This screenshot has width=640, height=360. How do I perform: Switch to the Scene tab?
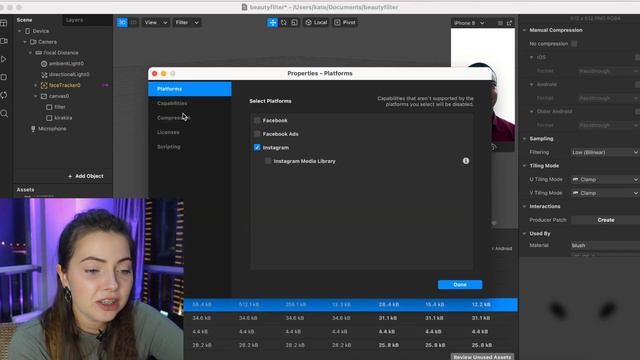tap(24, 20)
